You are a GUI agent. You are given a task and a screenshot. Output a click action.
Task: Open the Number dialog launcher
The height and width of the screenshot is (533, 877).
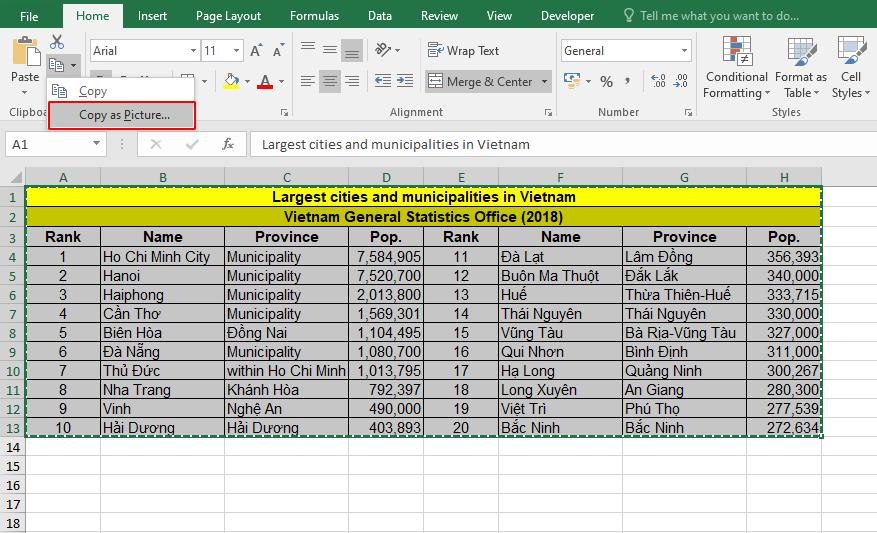tap(688, 113)
